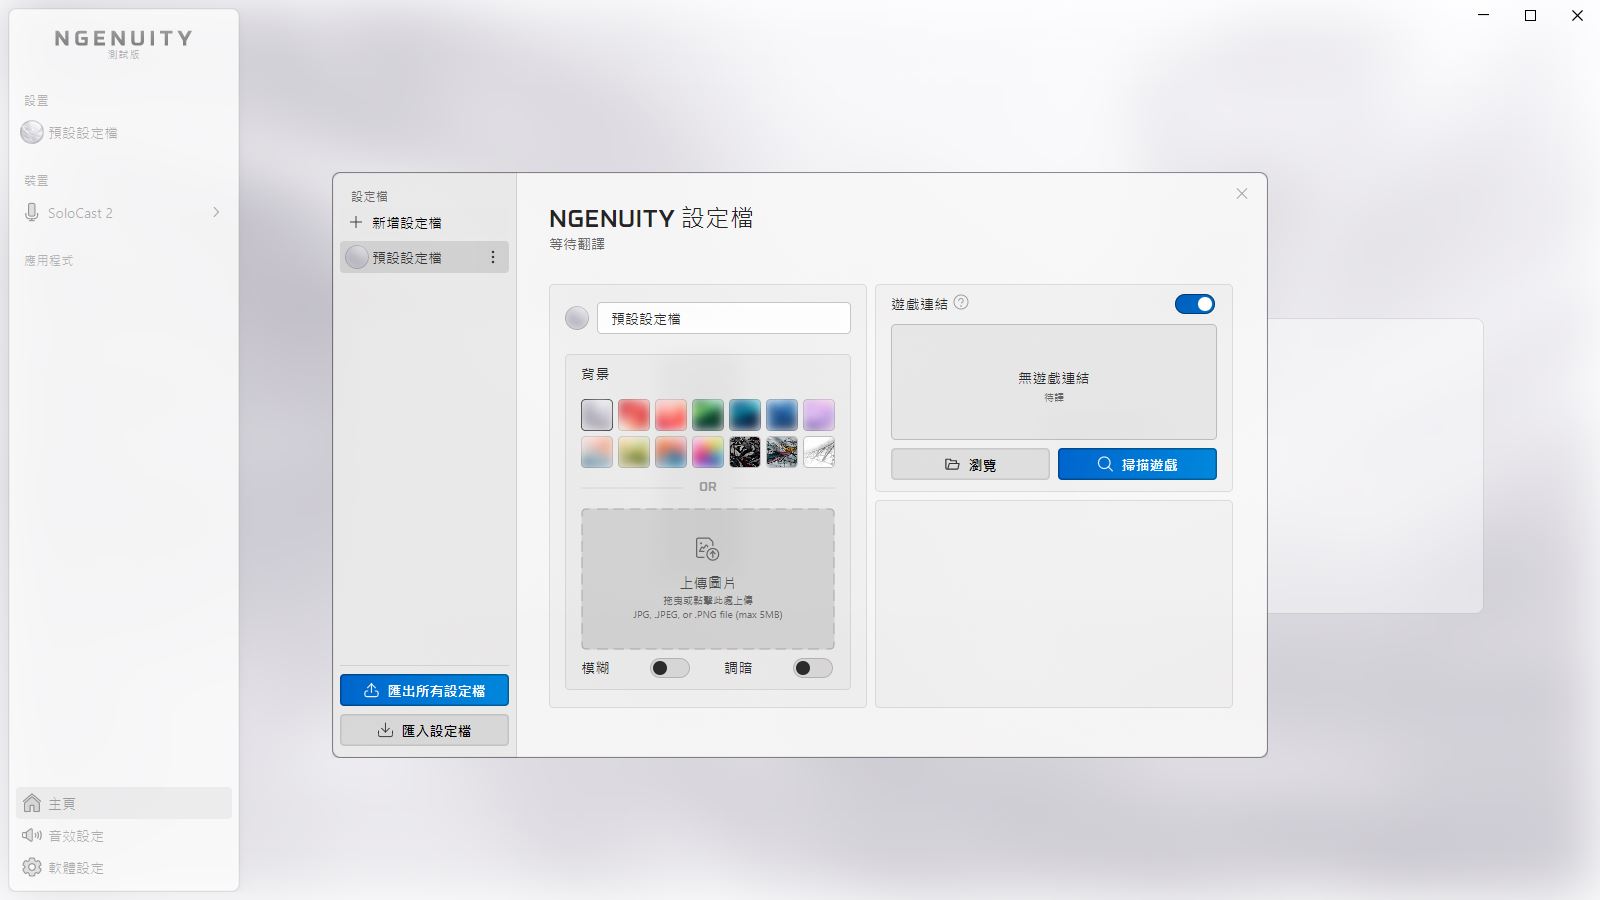Screen dimensions: 1600x900
Task: Click the 無遊戲連結 game link area
Action: point(1054,382)
